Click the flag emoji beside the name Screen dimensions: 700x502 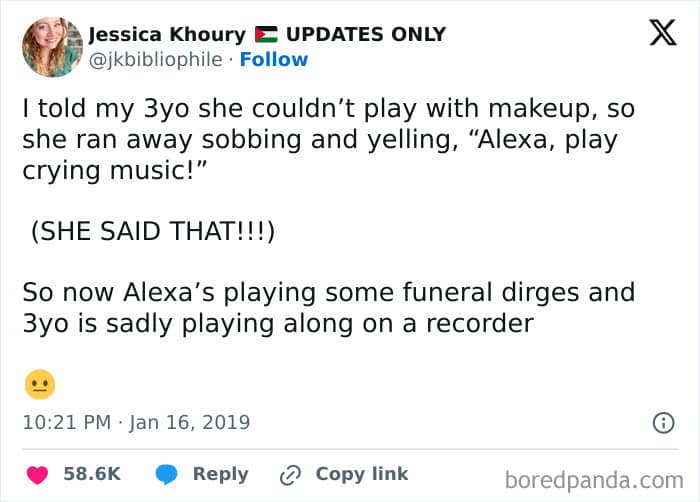click(265, 35)
